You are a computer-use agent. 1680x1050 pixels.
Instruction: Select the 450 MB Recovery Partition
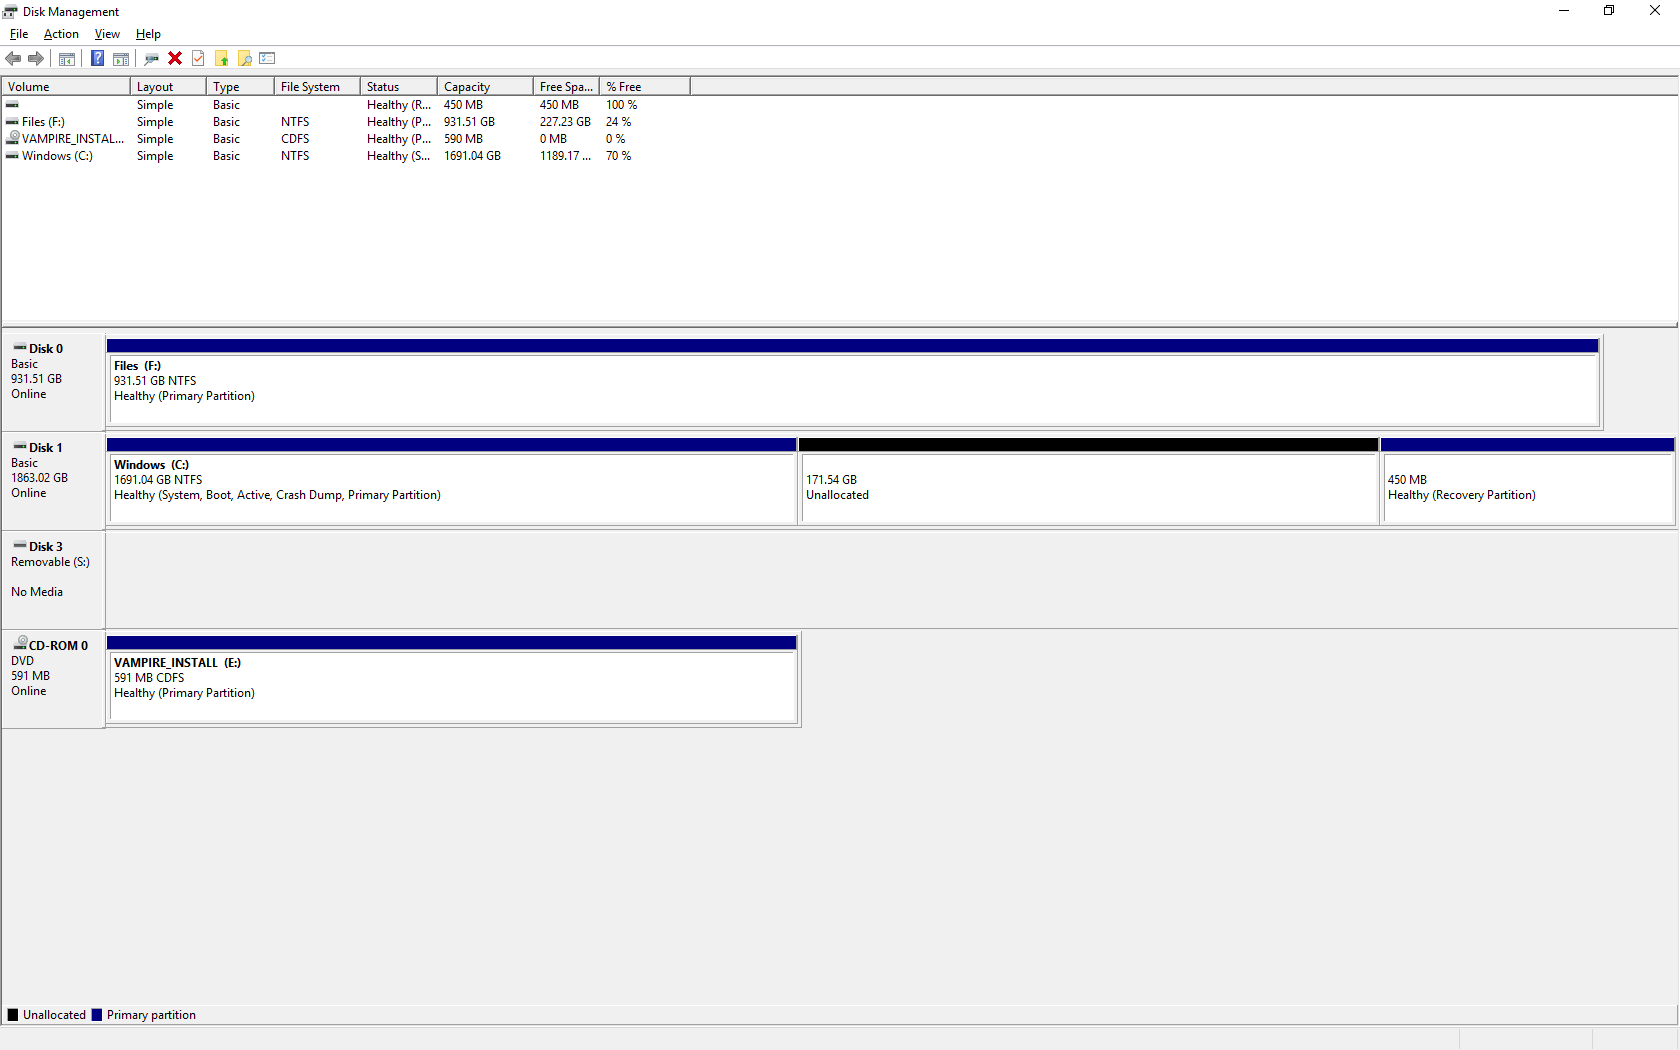point(1527,481)
